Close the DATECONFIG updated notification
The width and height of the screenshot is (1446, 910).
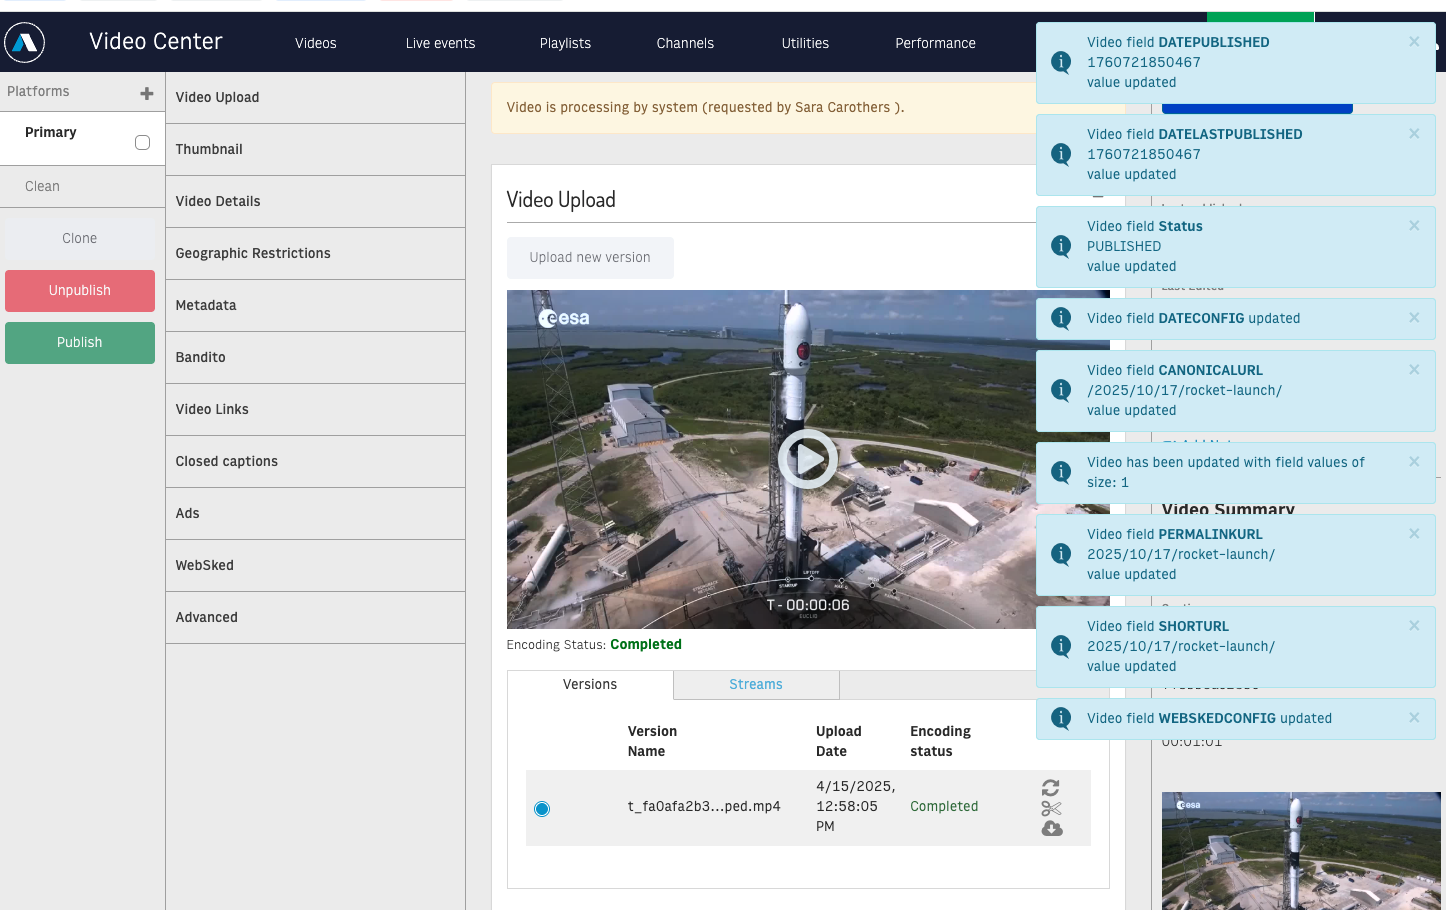(1414, 318)
